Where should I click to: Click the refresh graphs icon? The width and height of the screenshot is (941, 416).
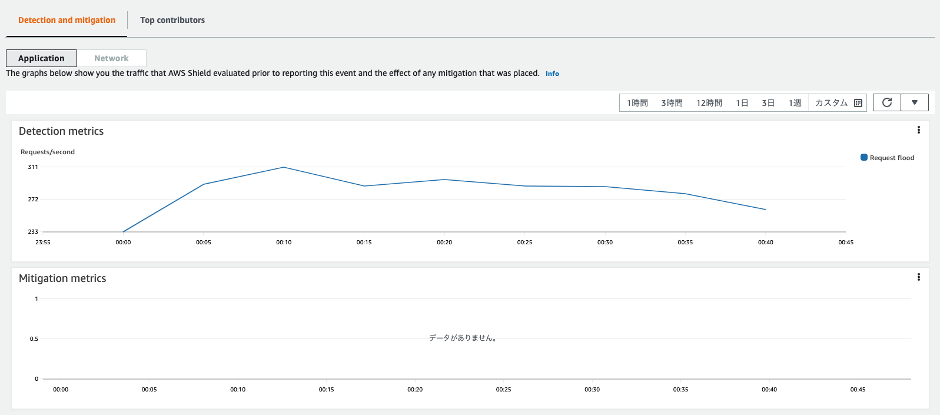click(x=886, y=103)
